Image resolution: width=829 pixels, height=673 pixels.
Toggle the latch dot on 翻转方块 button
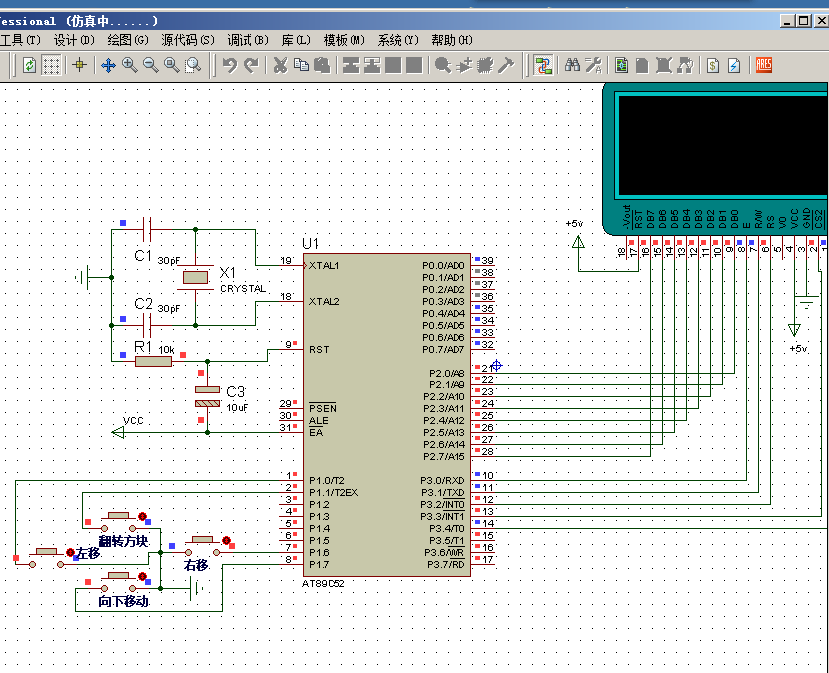(142, 517)
